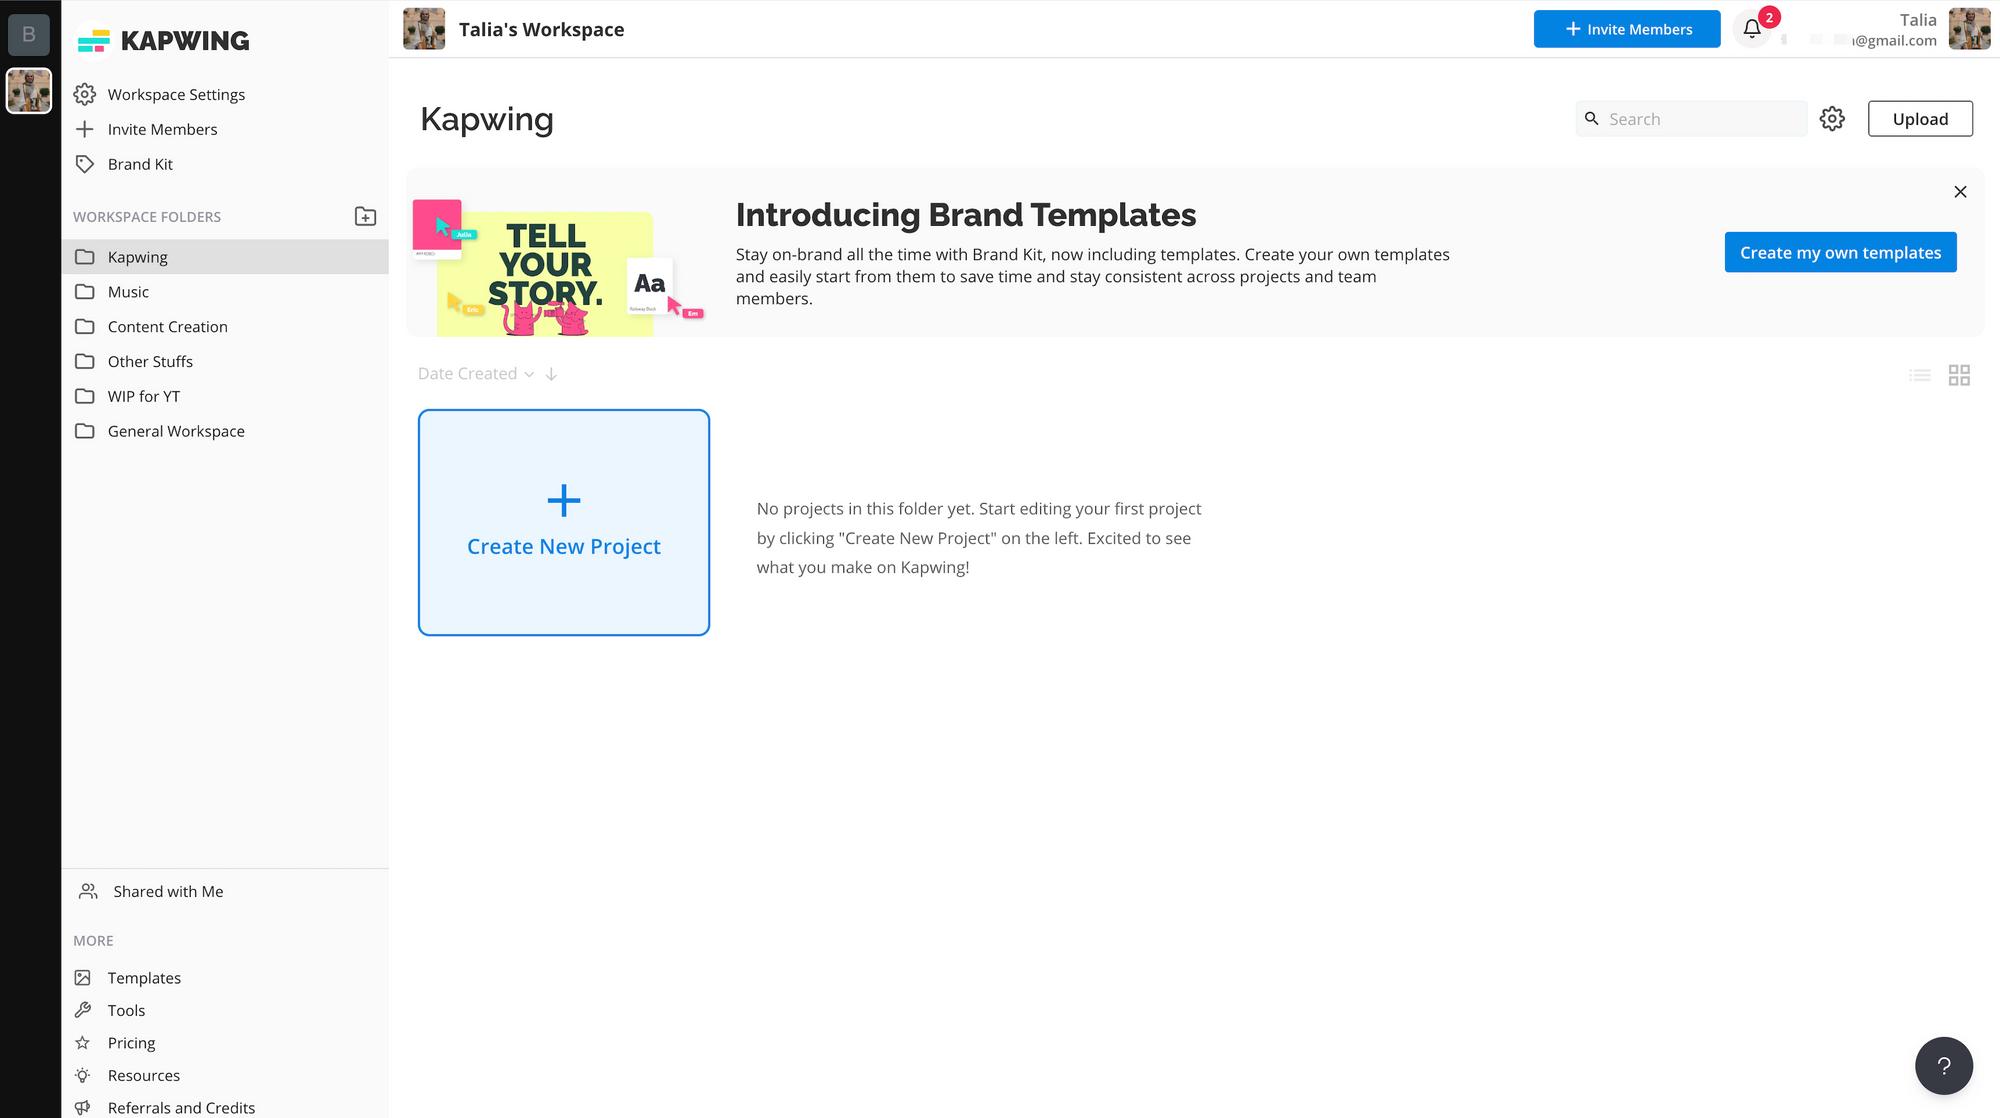
Task: Navigate to WIP for YT folder
Action: (143, 396)
